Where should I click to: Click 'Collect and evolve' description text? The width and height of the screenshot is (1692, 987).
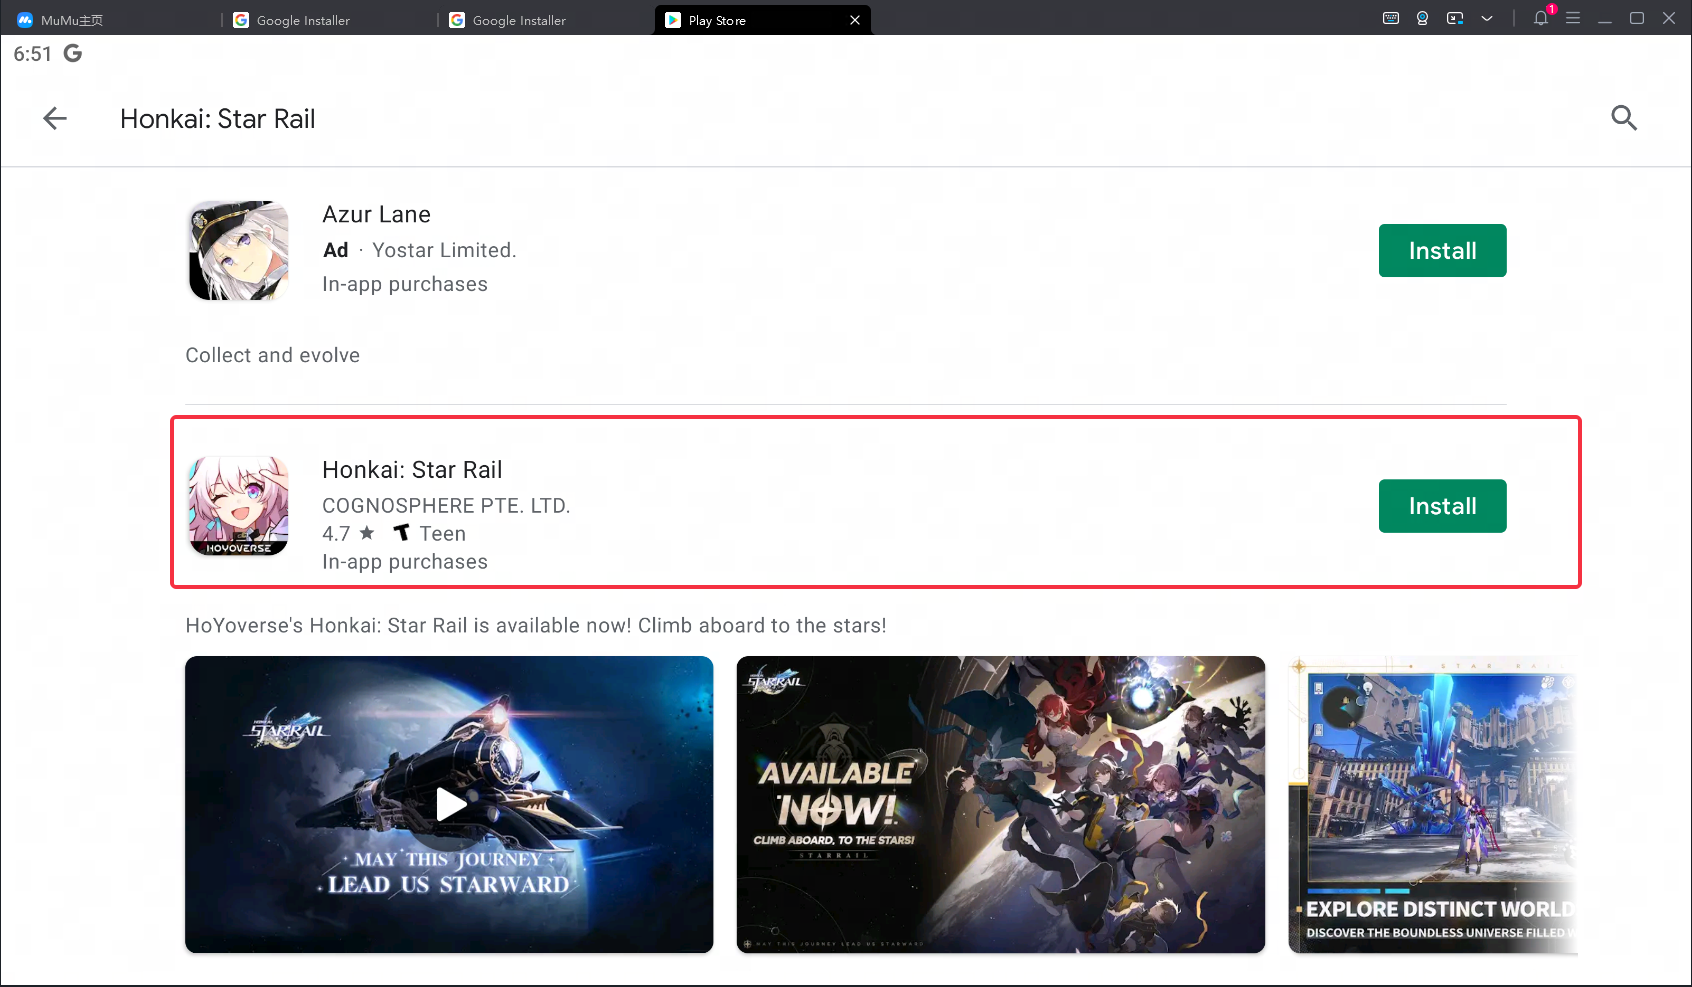pos(272,355)
